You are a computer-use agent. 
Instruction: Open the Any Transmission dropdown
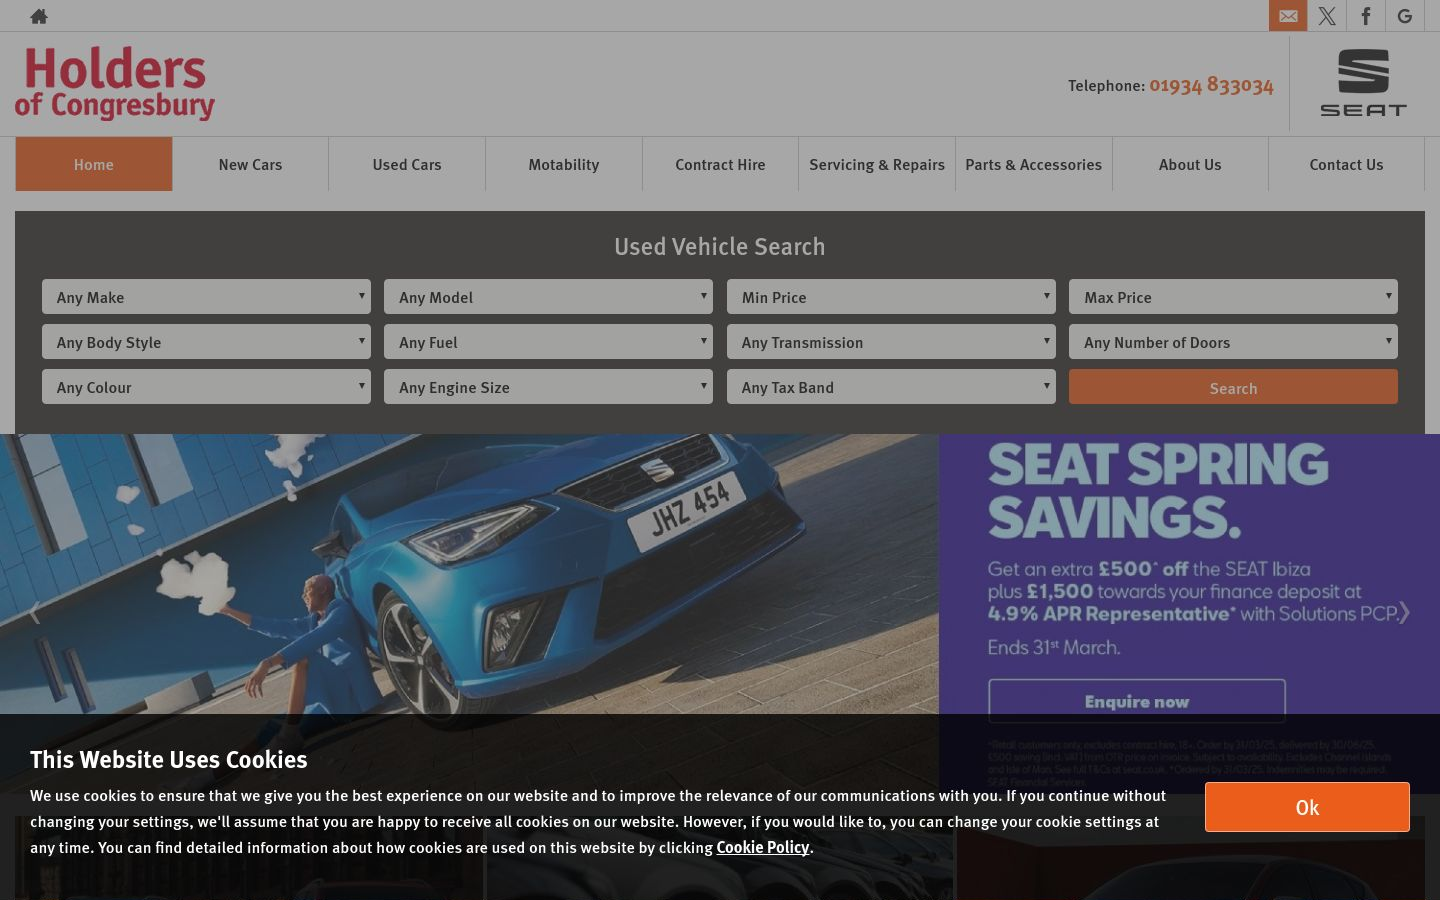[891, 342]
